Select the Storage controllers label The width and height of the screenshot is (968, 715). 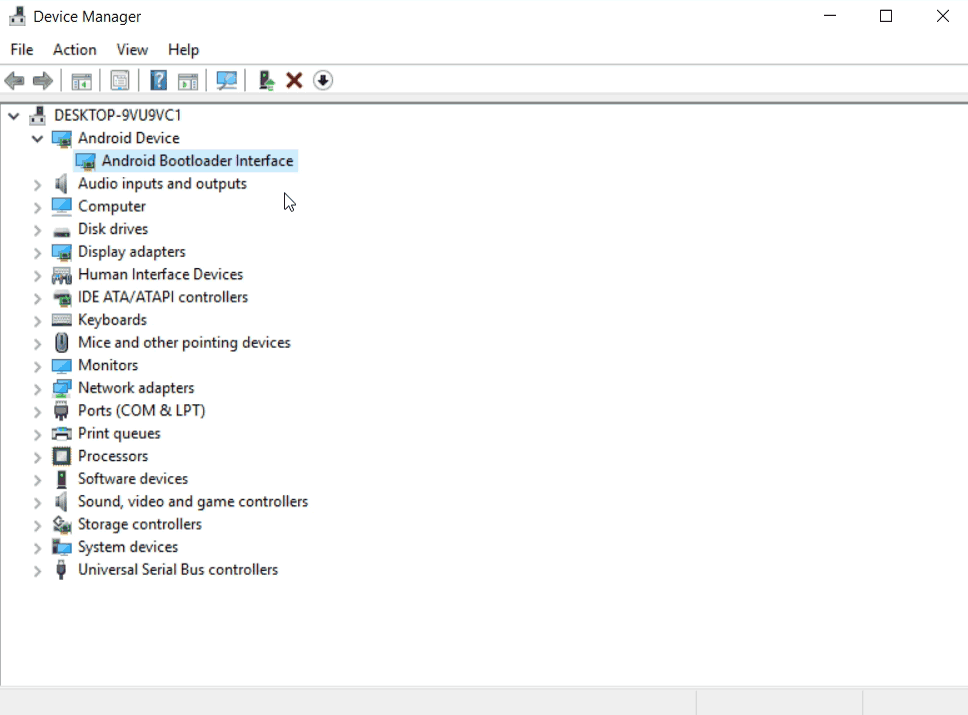(x=140, y=524)
